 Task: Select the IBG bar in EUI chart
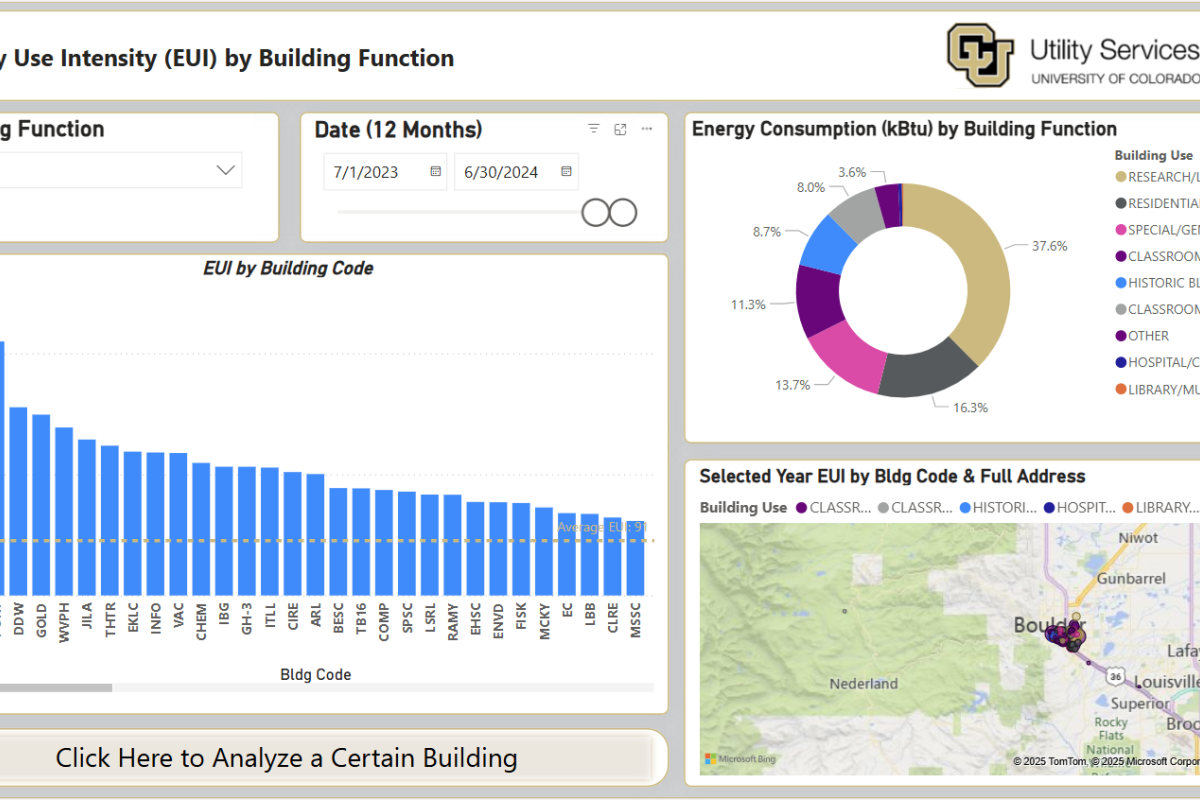tap(224, 532)
